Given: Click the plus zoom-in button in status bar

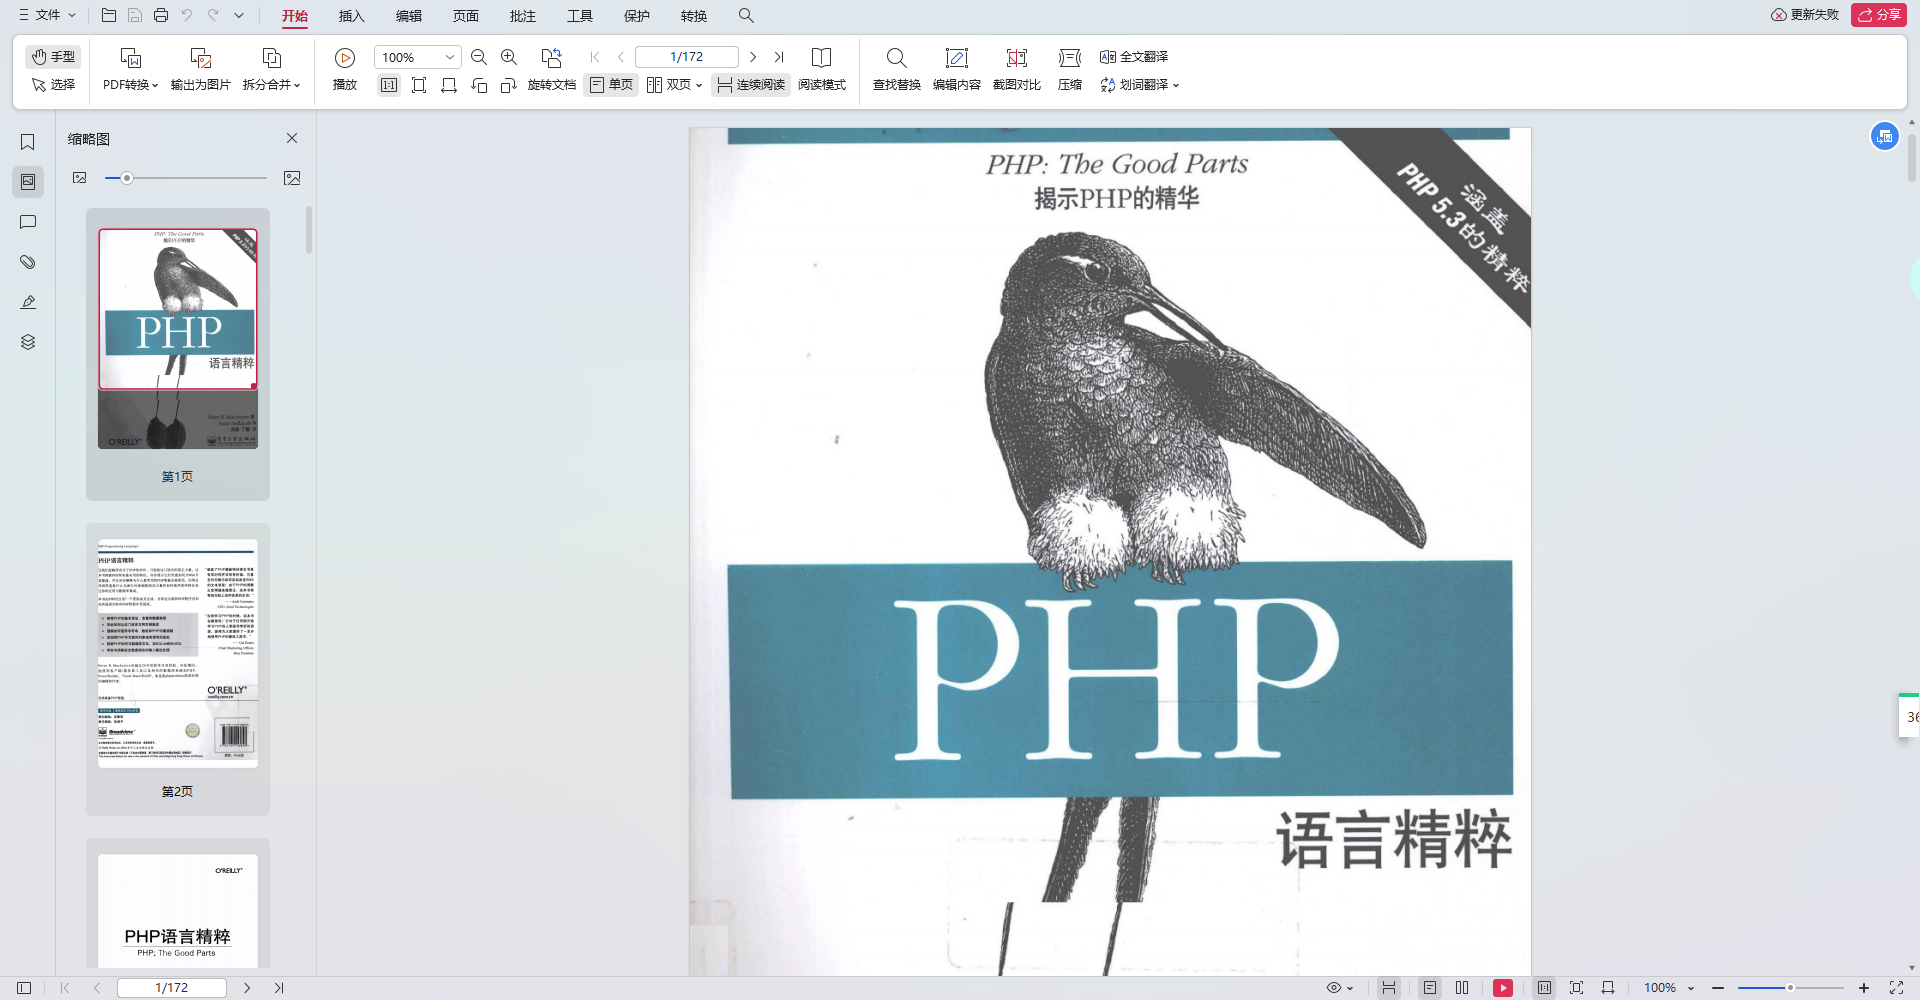Looking at the screenshot, I should tap(1864, 988).
